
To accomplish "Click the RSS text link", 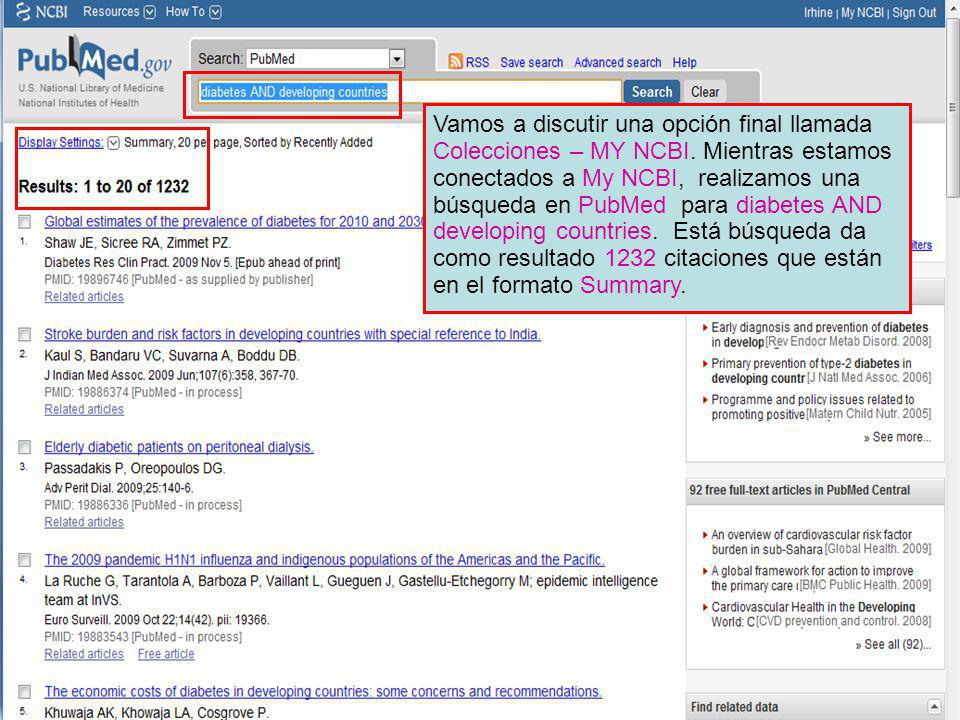I will [477, 62].
